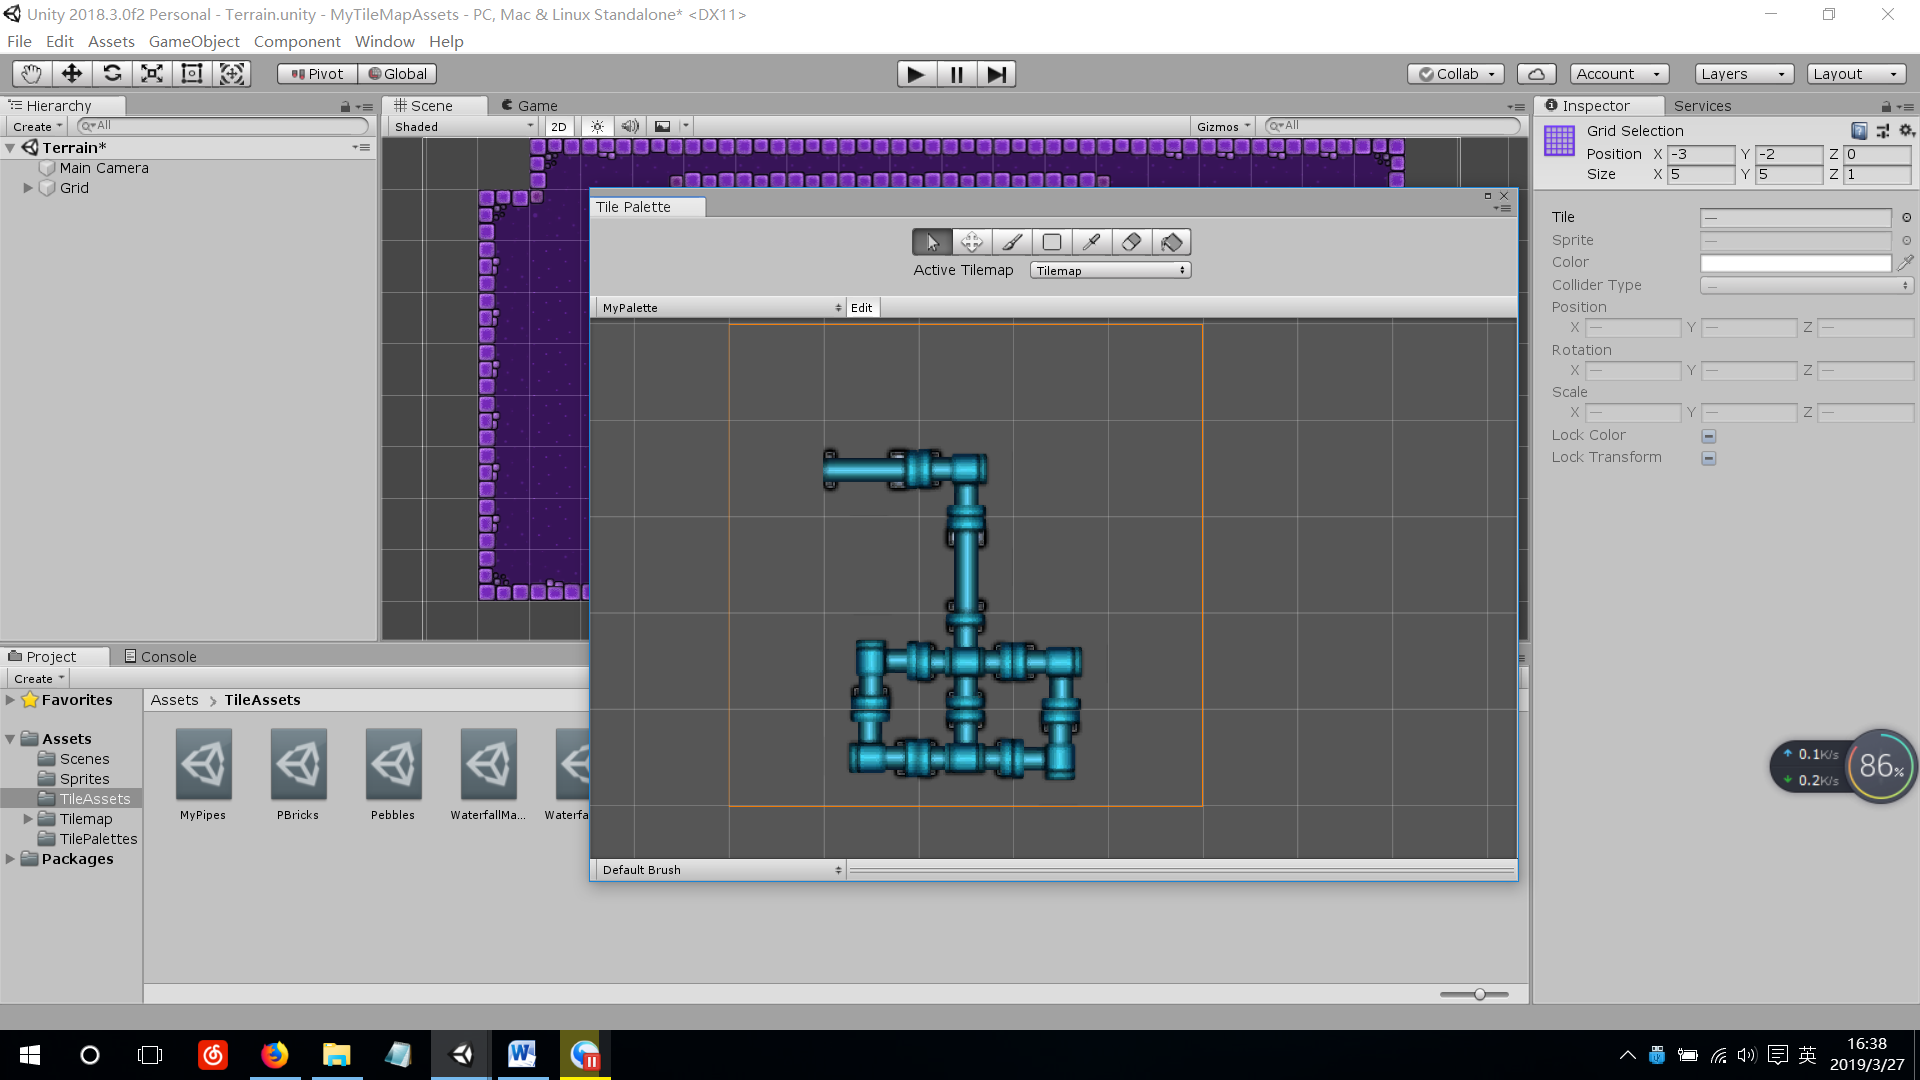Toggle scene lighting button

pos(597,126)
